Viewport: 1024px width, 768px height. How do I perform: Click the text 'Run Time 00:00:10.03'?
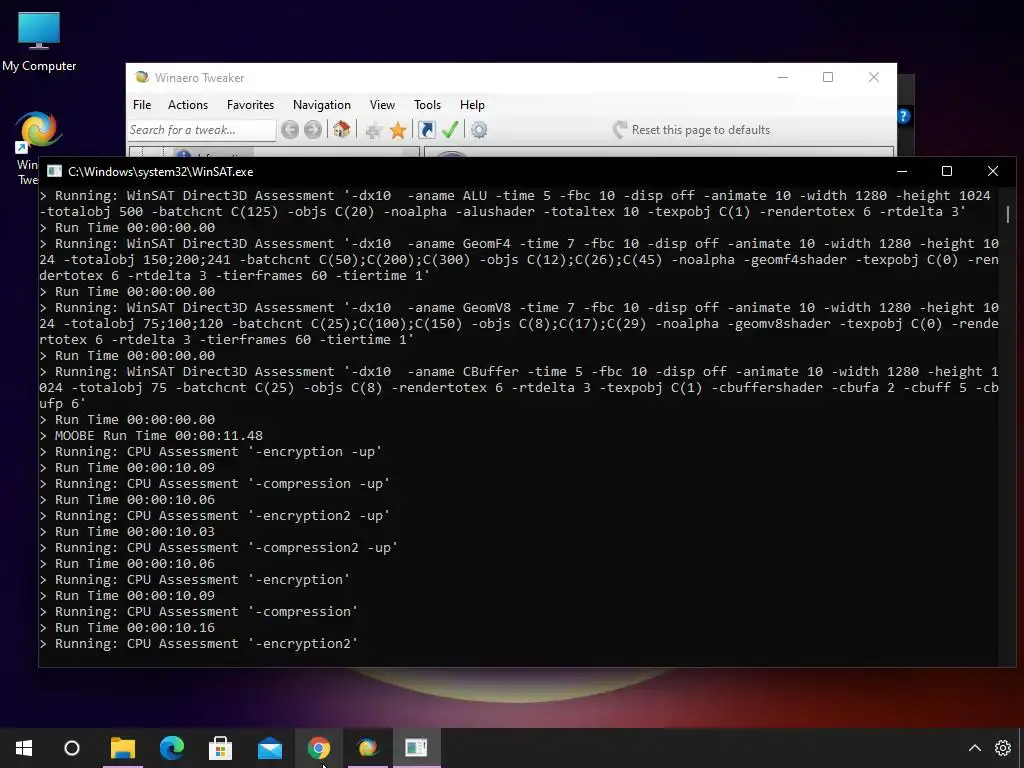click(x=135, y=532)
